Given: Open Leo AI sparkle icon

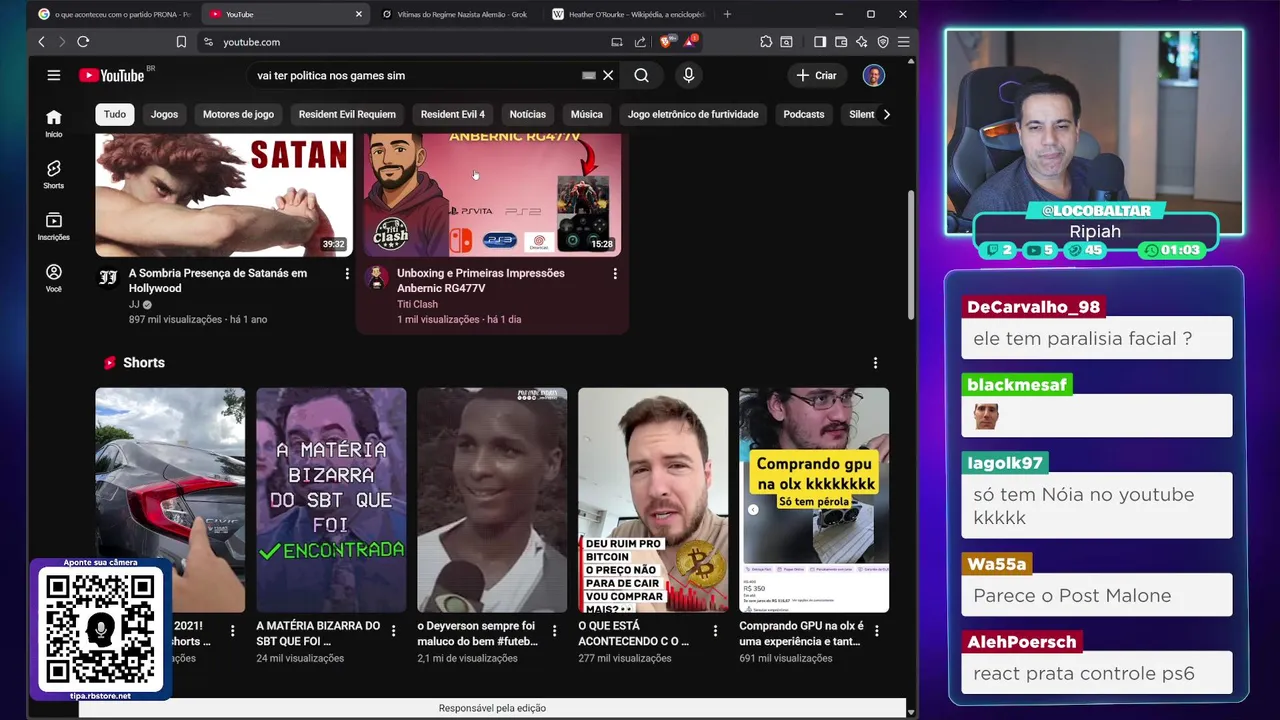Looking at the screenshot, I should click(x=862, y=42).
